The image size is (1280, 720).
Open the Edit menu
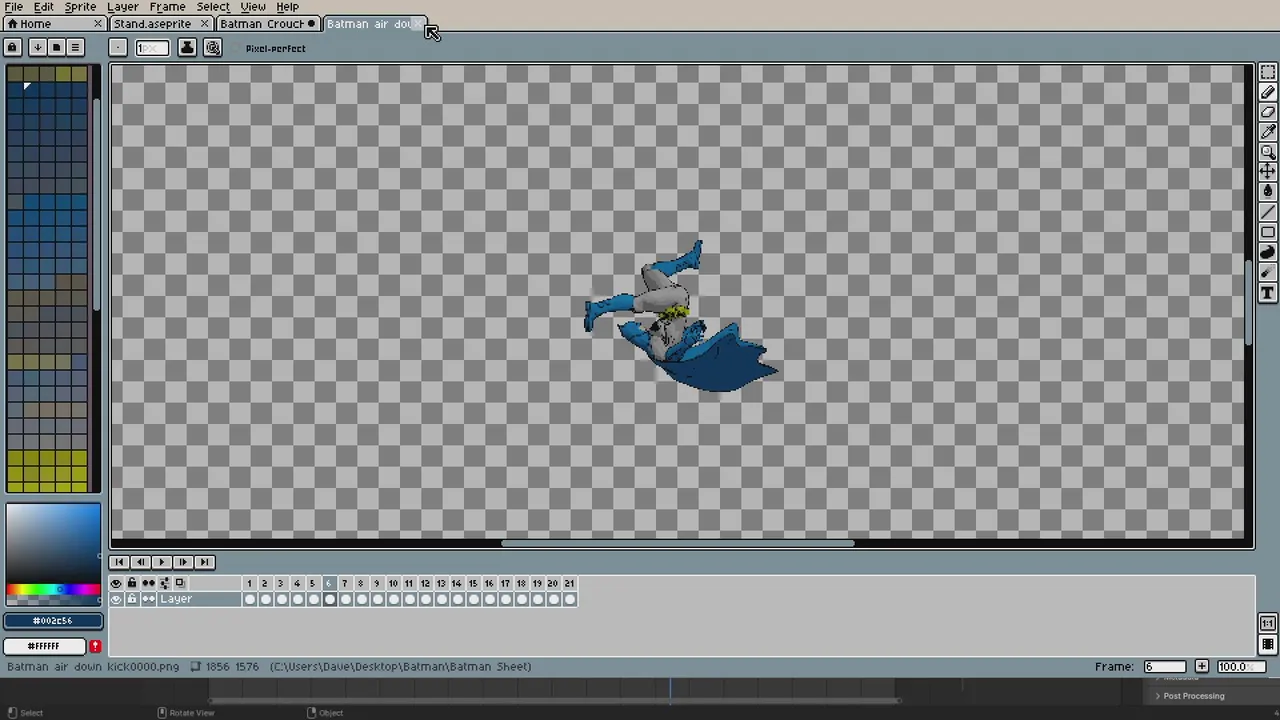(x=44, y=7)
